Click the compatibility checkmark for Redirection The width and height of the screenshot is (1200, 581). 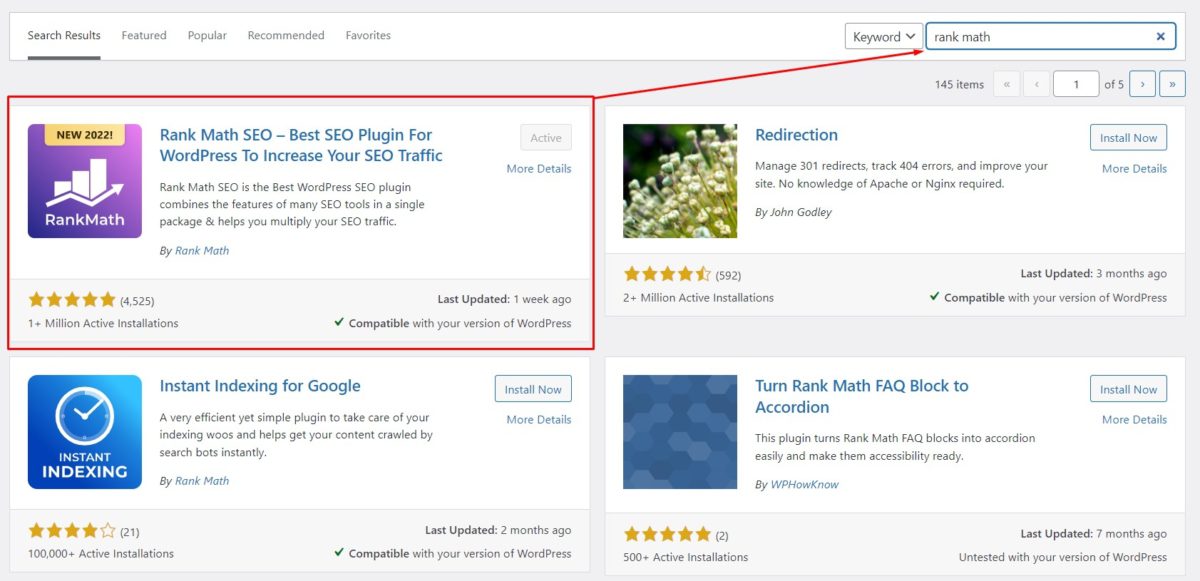click(x=934, y=297)
